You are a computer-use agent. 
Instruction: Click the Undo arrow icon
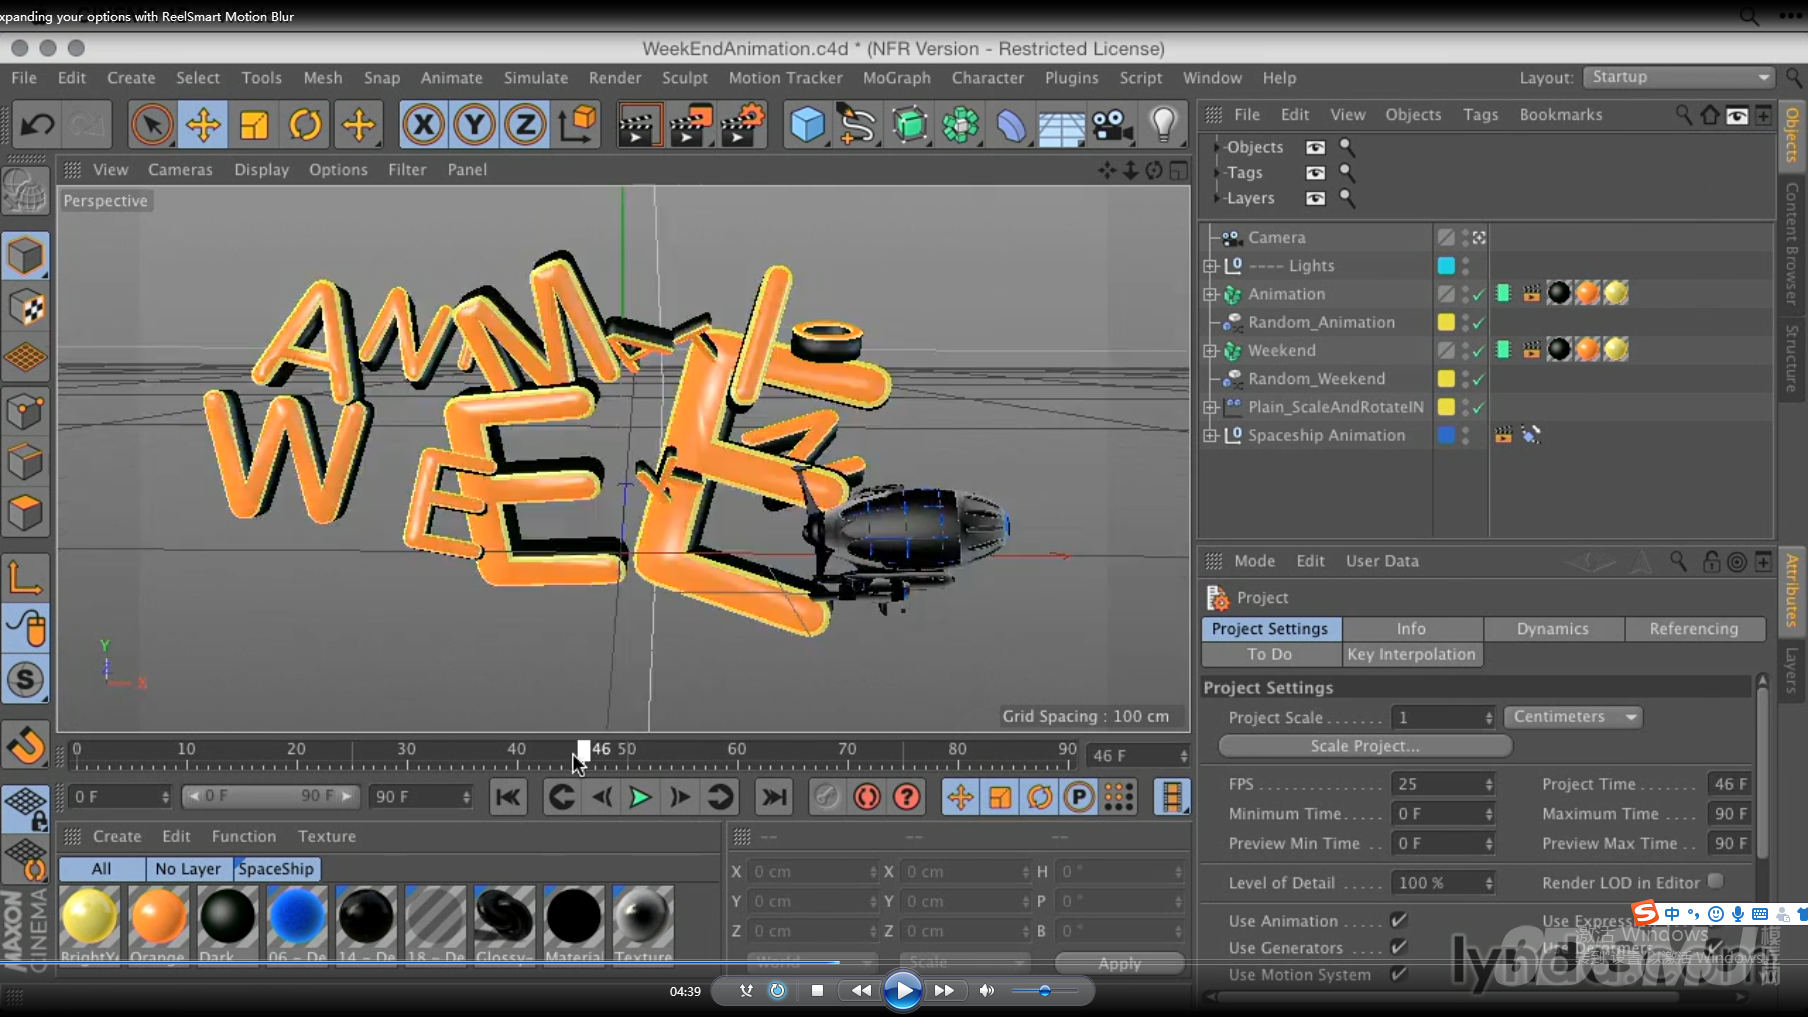(38, 126)
